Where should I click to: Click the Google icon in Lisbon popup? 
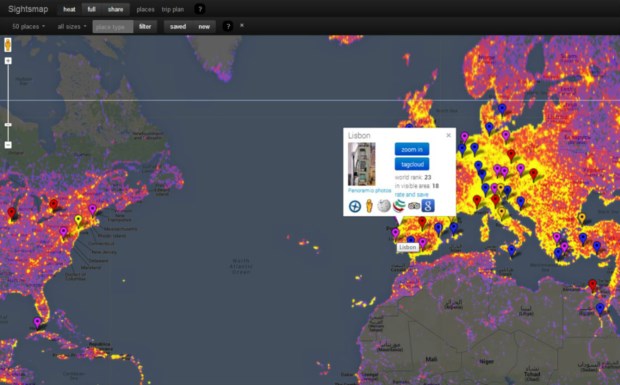[428, 206]
